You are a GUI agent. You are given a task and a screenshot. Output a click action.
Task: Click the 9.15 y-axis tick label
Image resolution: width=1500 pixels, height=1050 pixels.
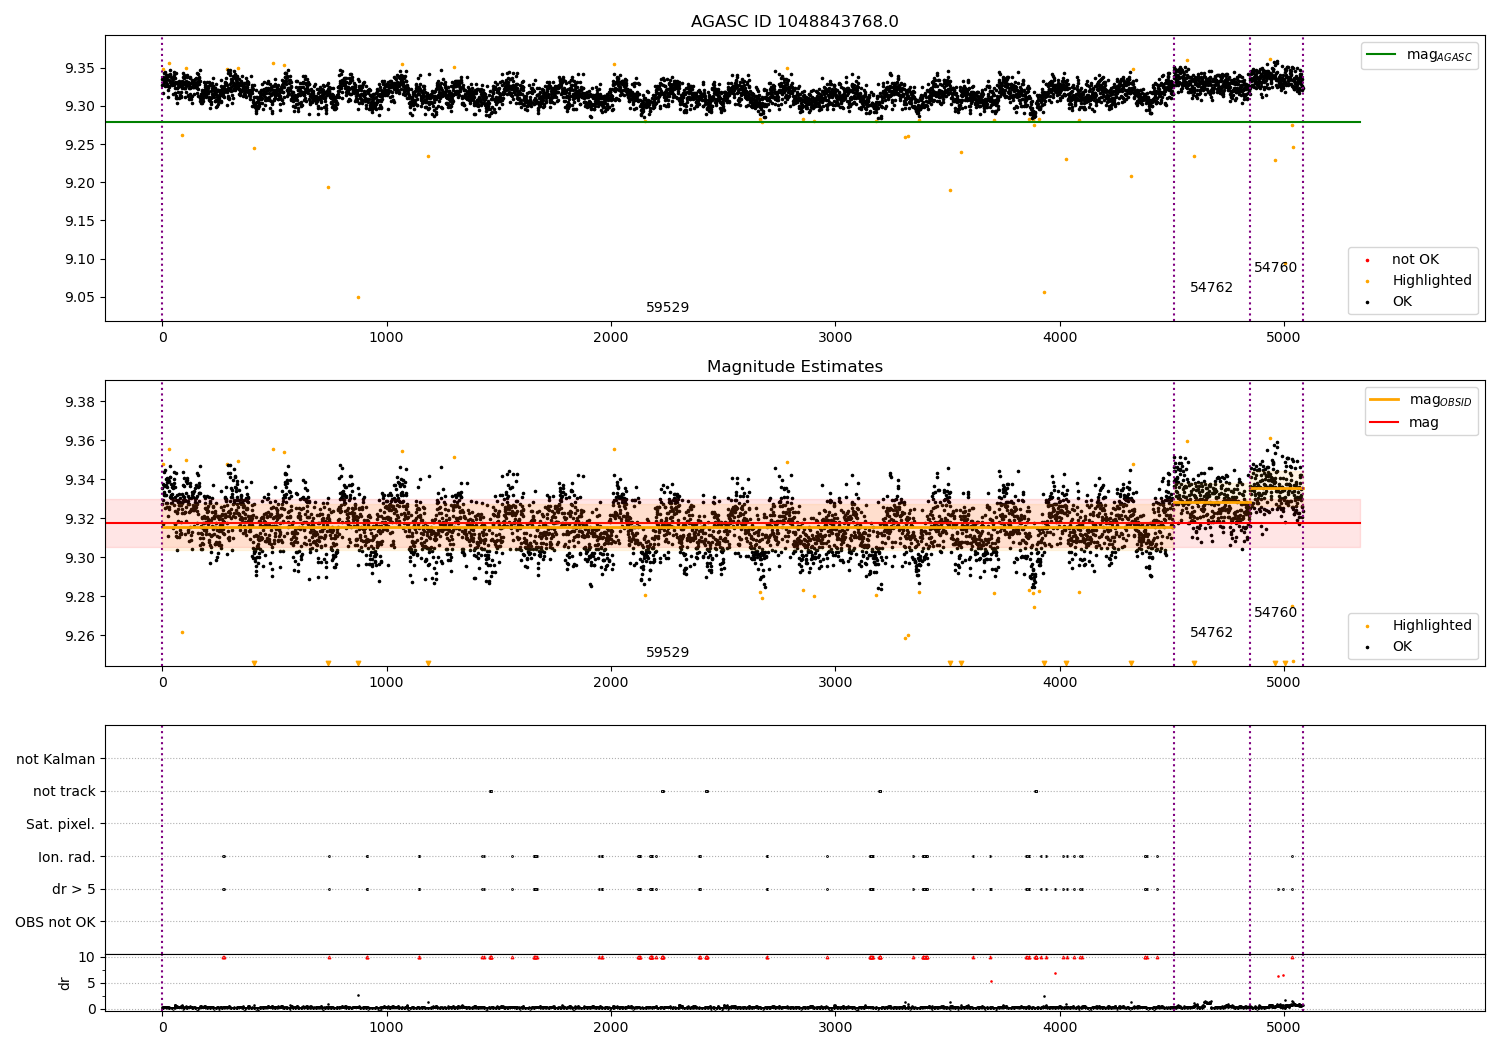[x=80, y=221]
